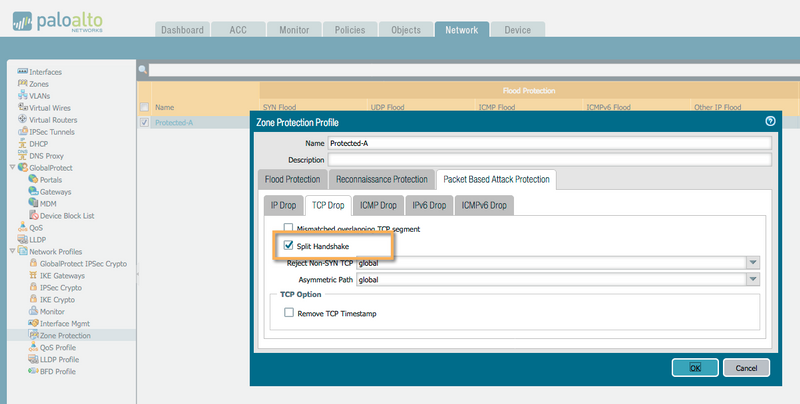Click the help question mark icon in dialog

tap(770, 121)
